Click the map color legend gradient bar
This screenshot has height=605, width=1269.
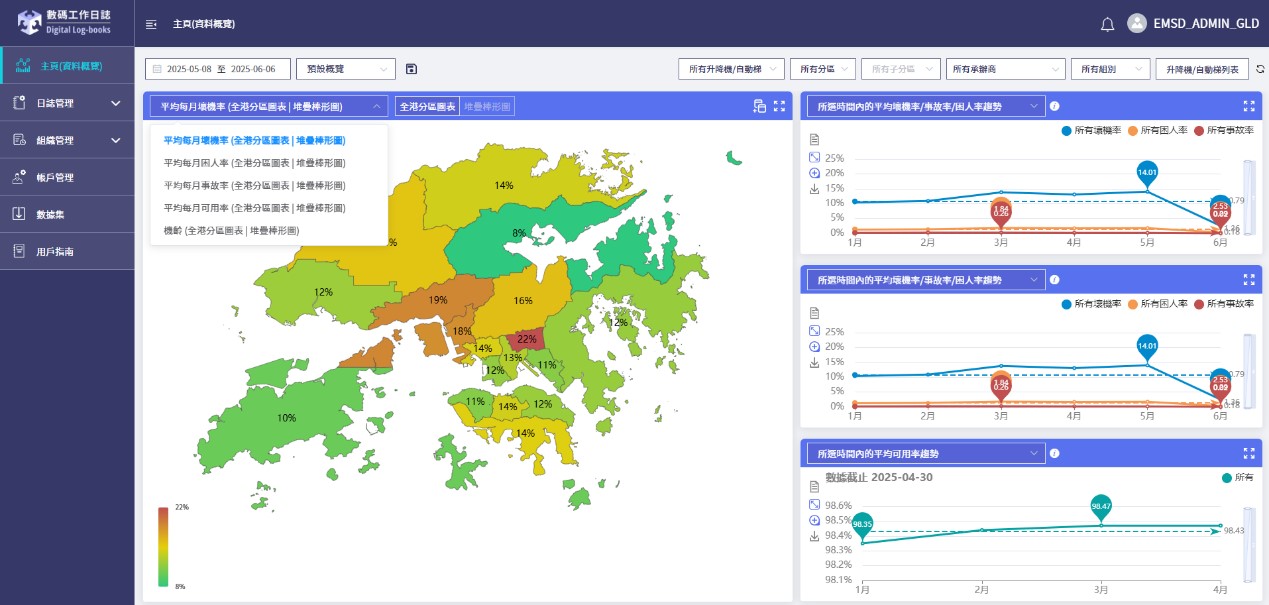click(162, 546)
